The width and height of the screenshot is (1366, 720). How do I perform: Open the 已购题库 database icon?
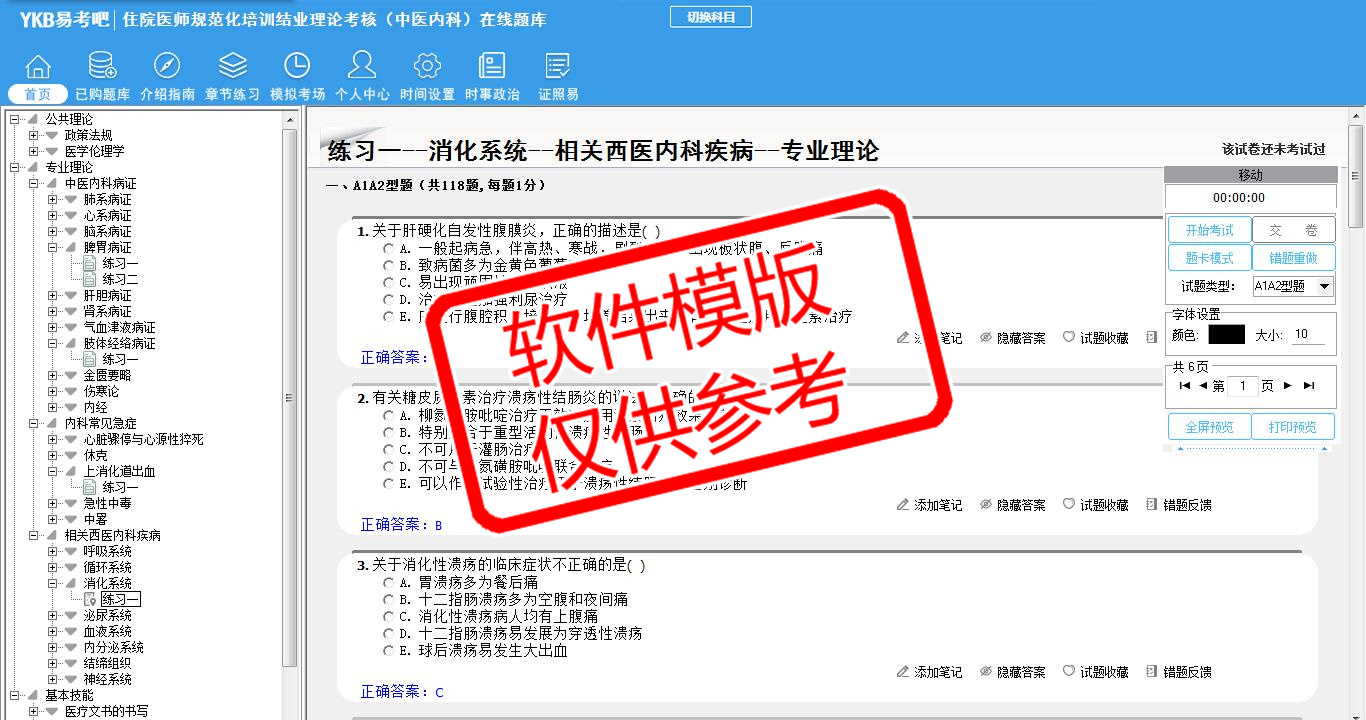point(102,67)
